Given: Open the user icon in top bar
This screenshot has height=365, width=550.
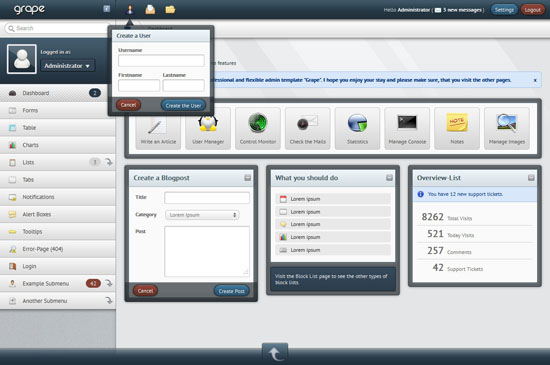Looking at the screenshot, I should tap(130, 9).
